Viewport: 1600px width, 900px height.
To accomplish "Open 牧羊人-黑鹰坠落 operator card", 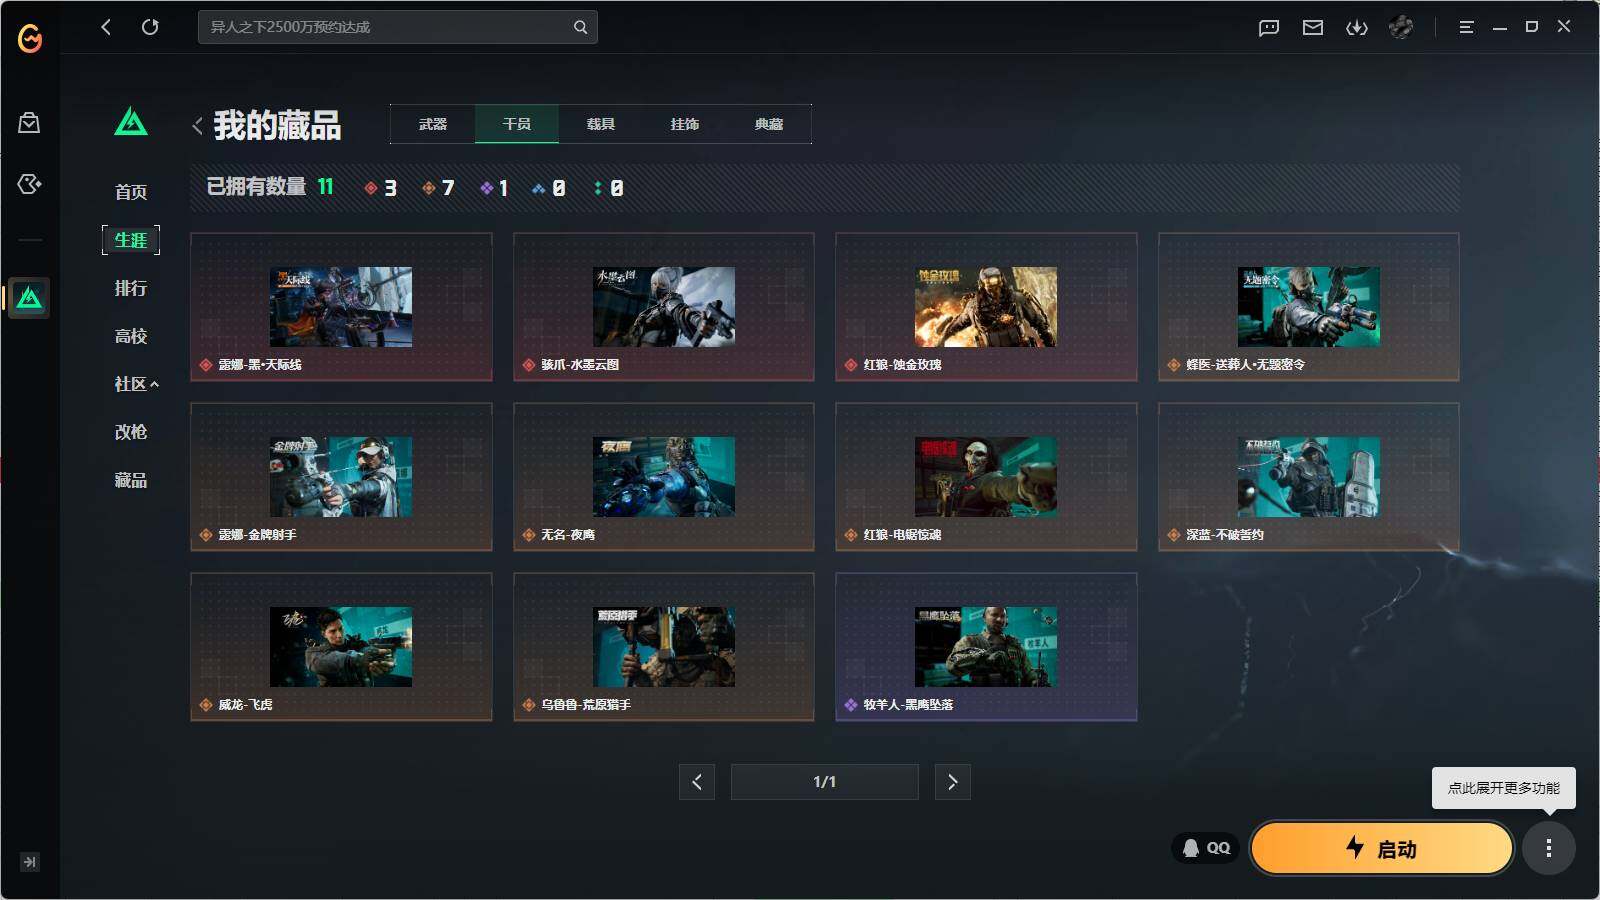I will (x=986, y=647).
